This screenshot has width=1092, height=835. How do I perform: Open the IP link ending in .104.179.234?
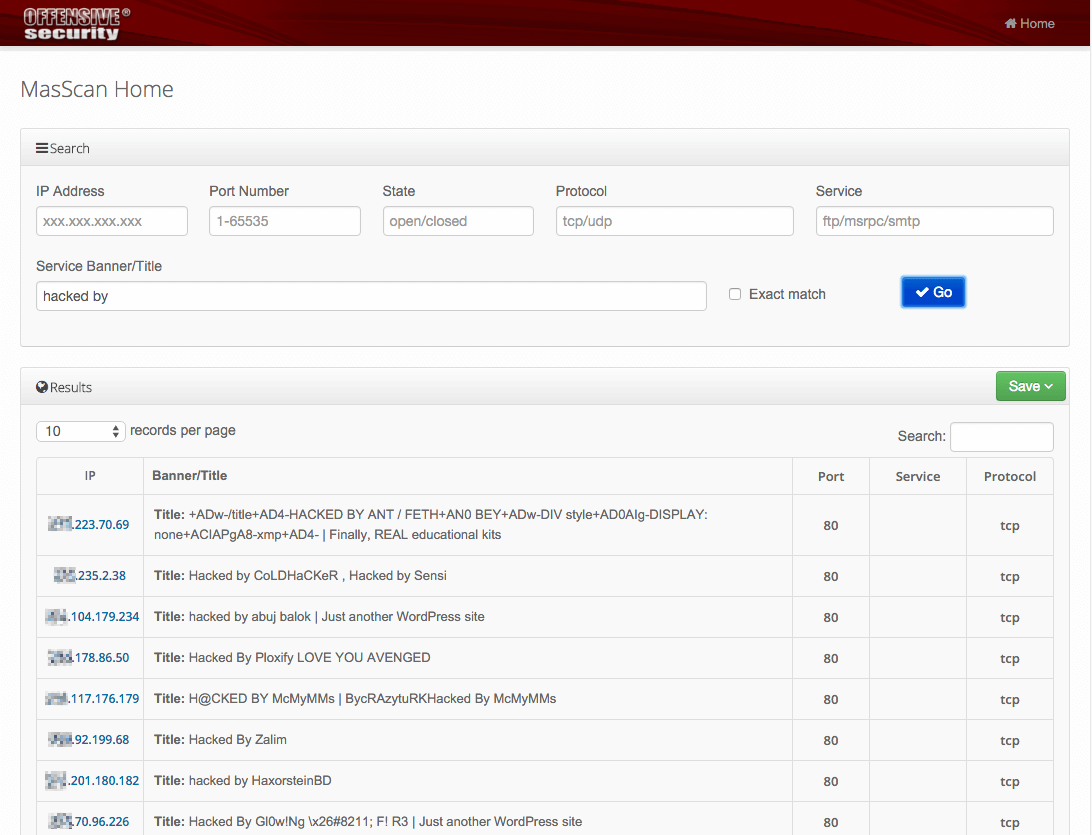pyautogui.click(x=92, y=617)
